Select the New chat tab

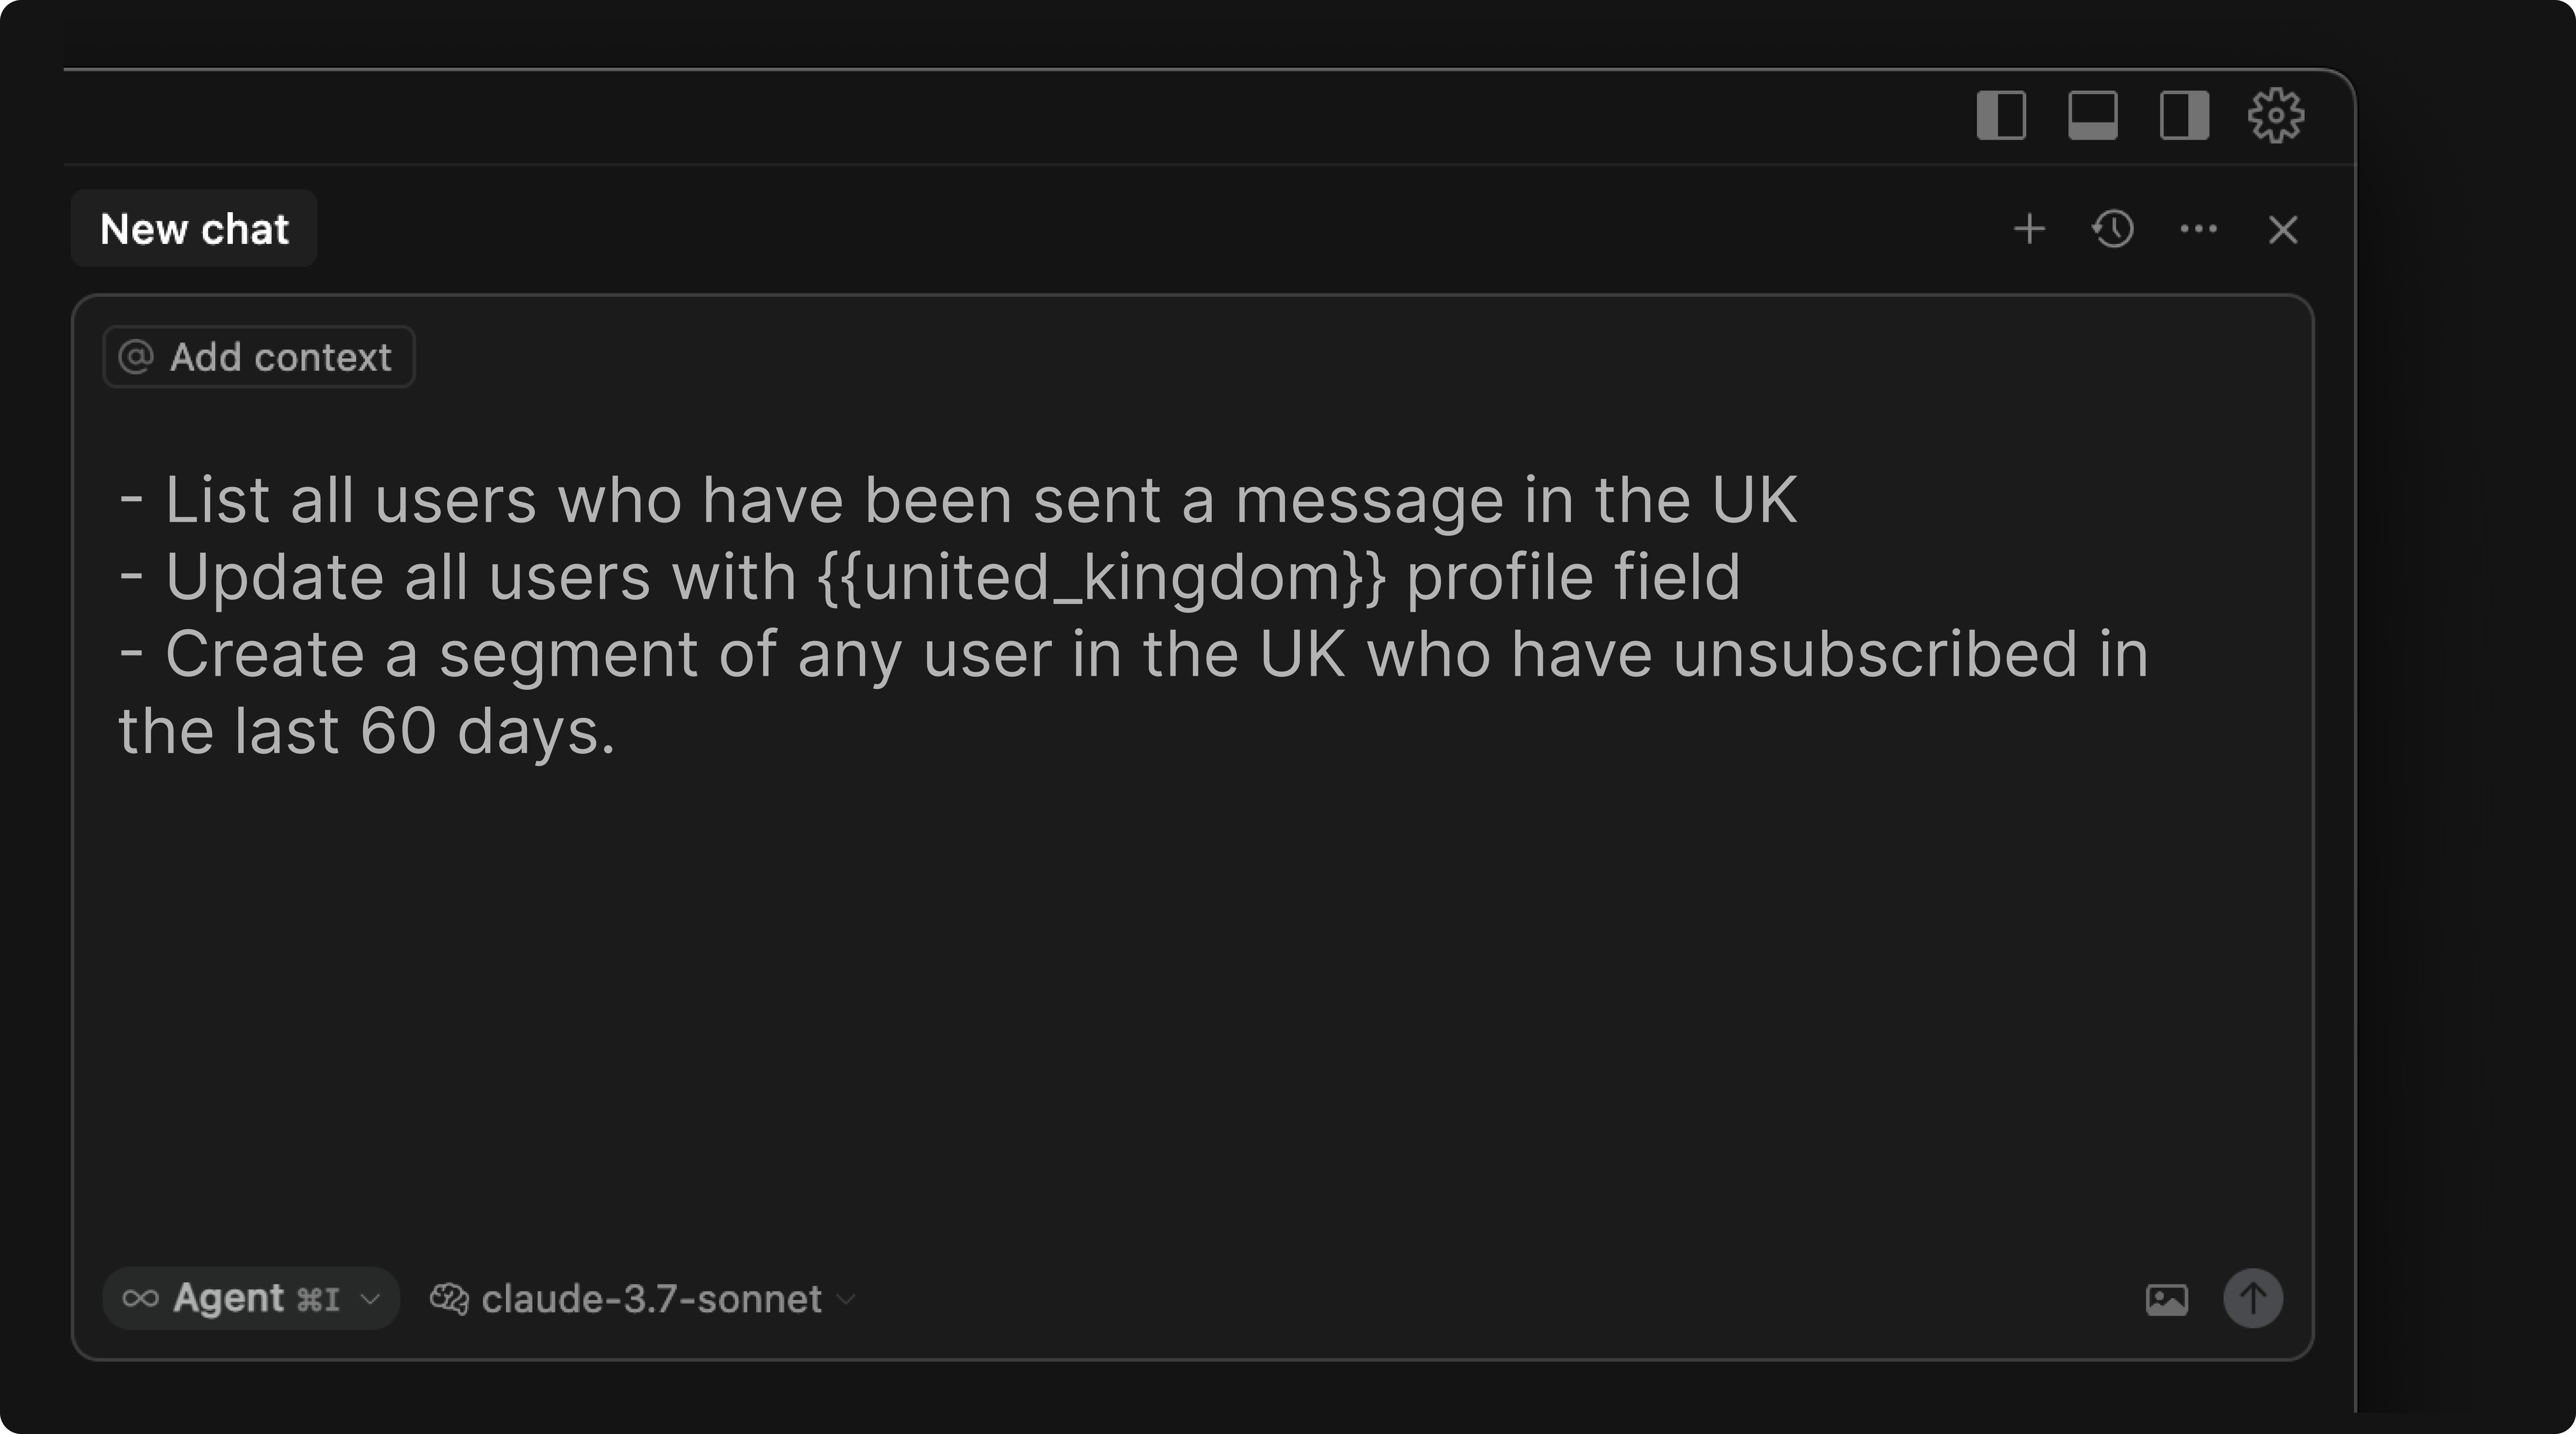pos(194,229)
